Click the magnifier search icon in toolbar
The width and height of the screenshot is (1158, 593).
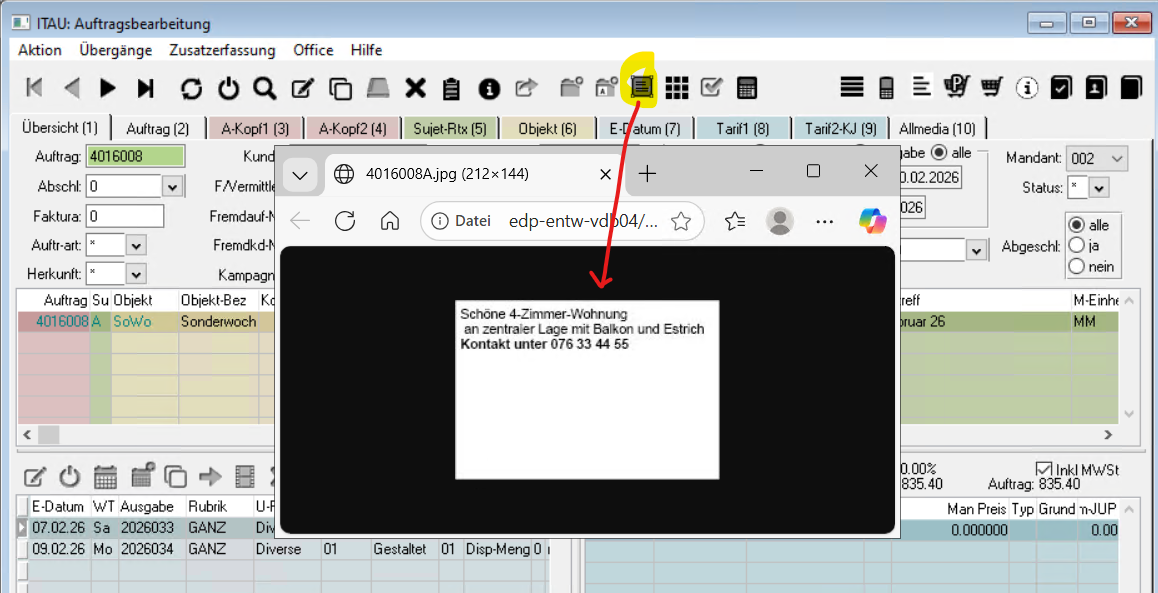tap(264, 88)
